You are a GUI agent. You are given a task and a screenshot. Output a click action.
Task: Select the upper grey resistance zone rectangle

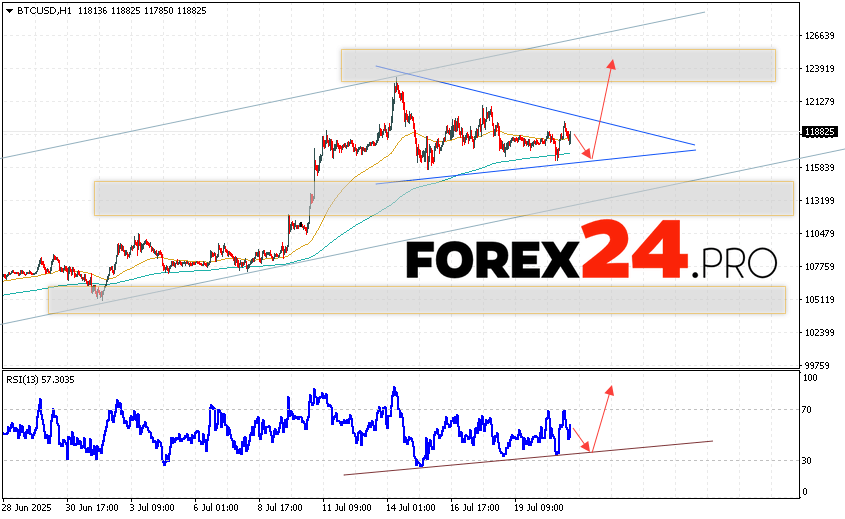[x=557, y=65]
